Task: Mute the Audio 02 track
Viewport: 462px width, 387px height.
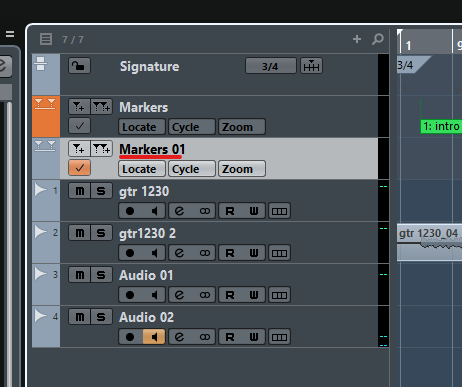Action: point(79,317)
